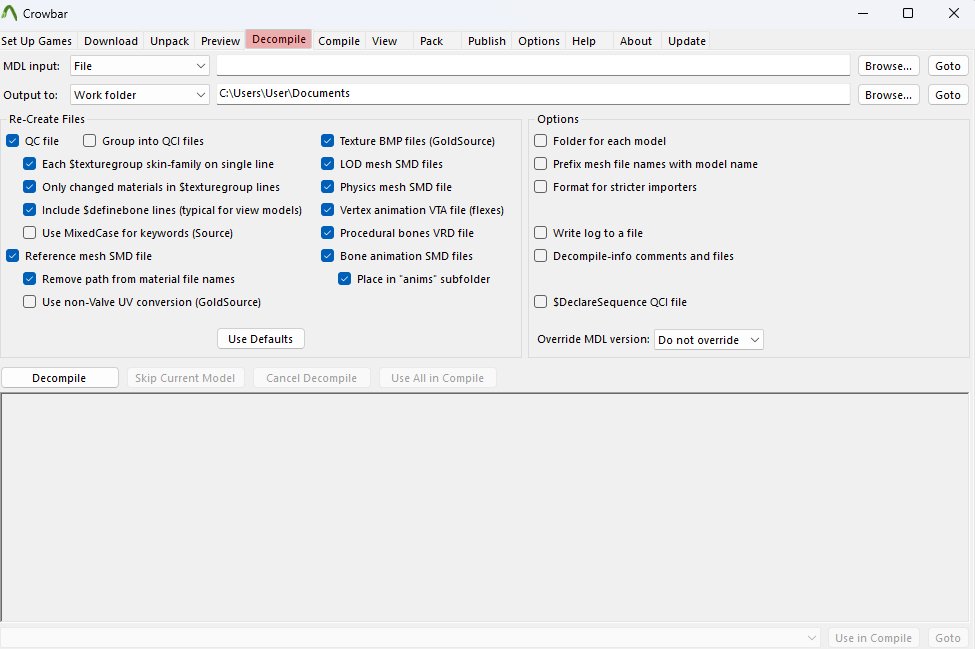
Task: Click Goto beside the Output to path
Action: [947, 95]
